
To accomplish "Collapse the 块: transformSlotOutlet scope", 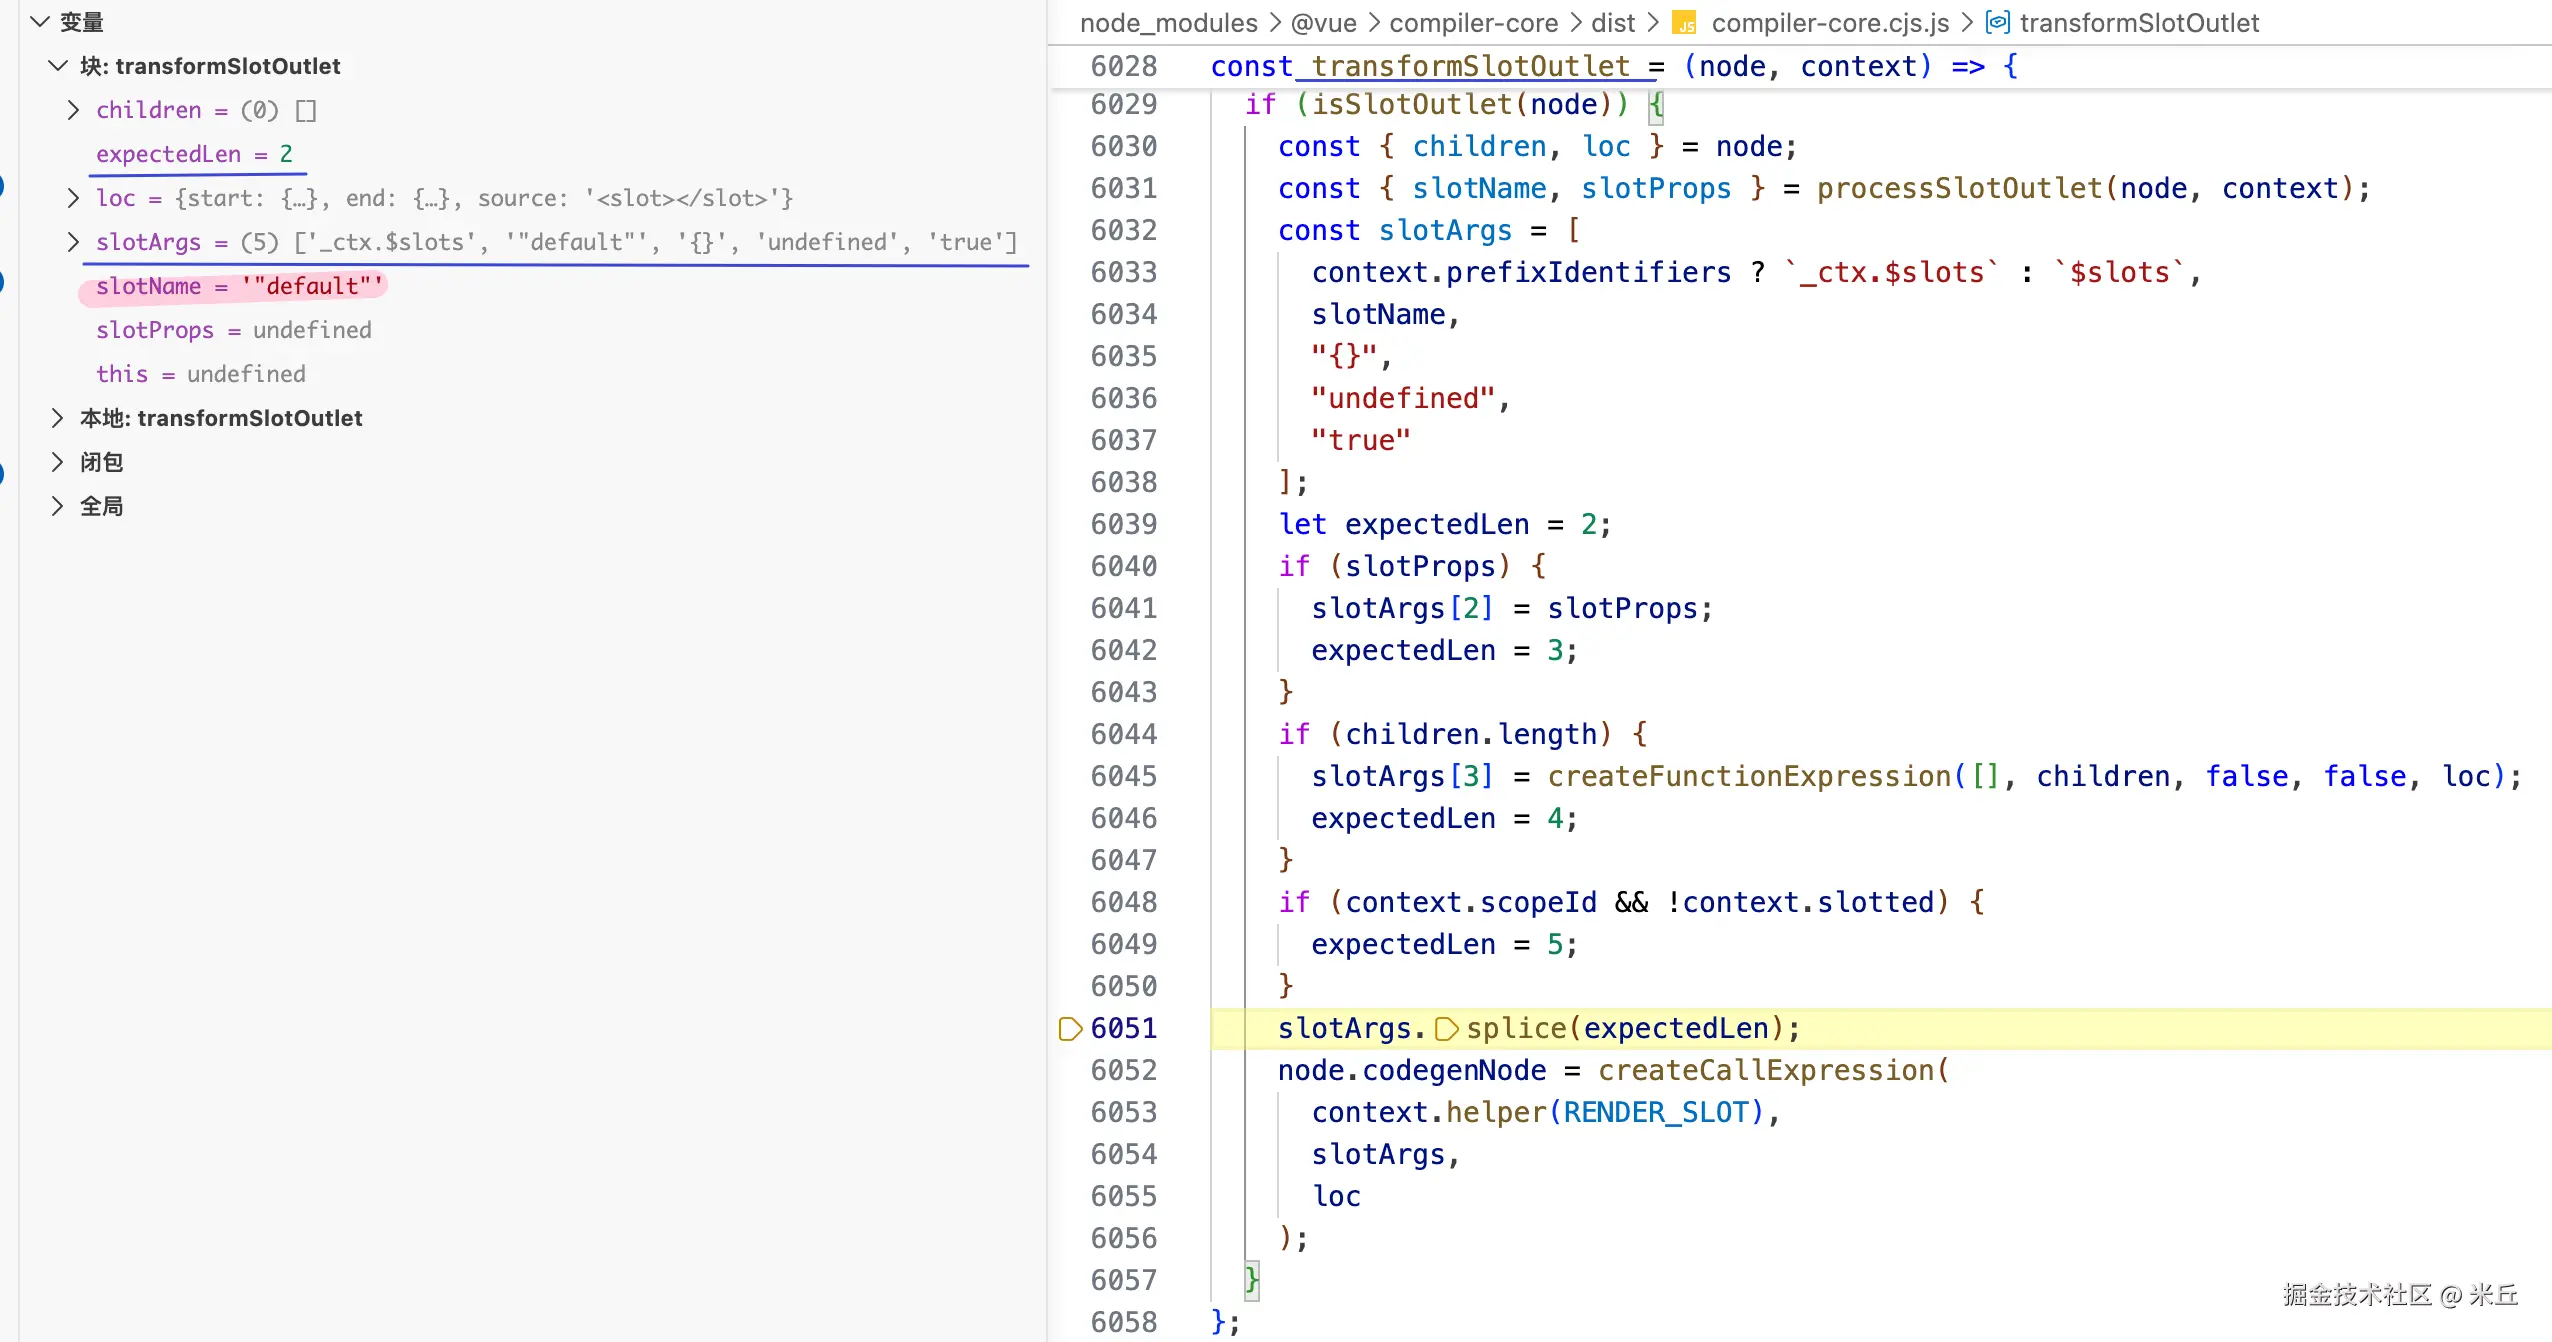I will pyautogui.click(x=58, y=66).
